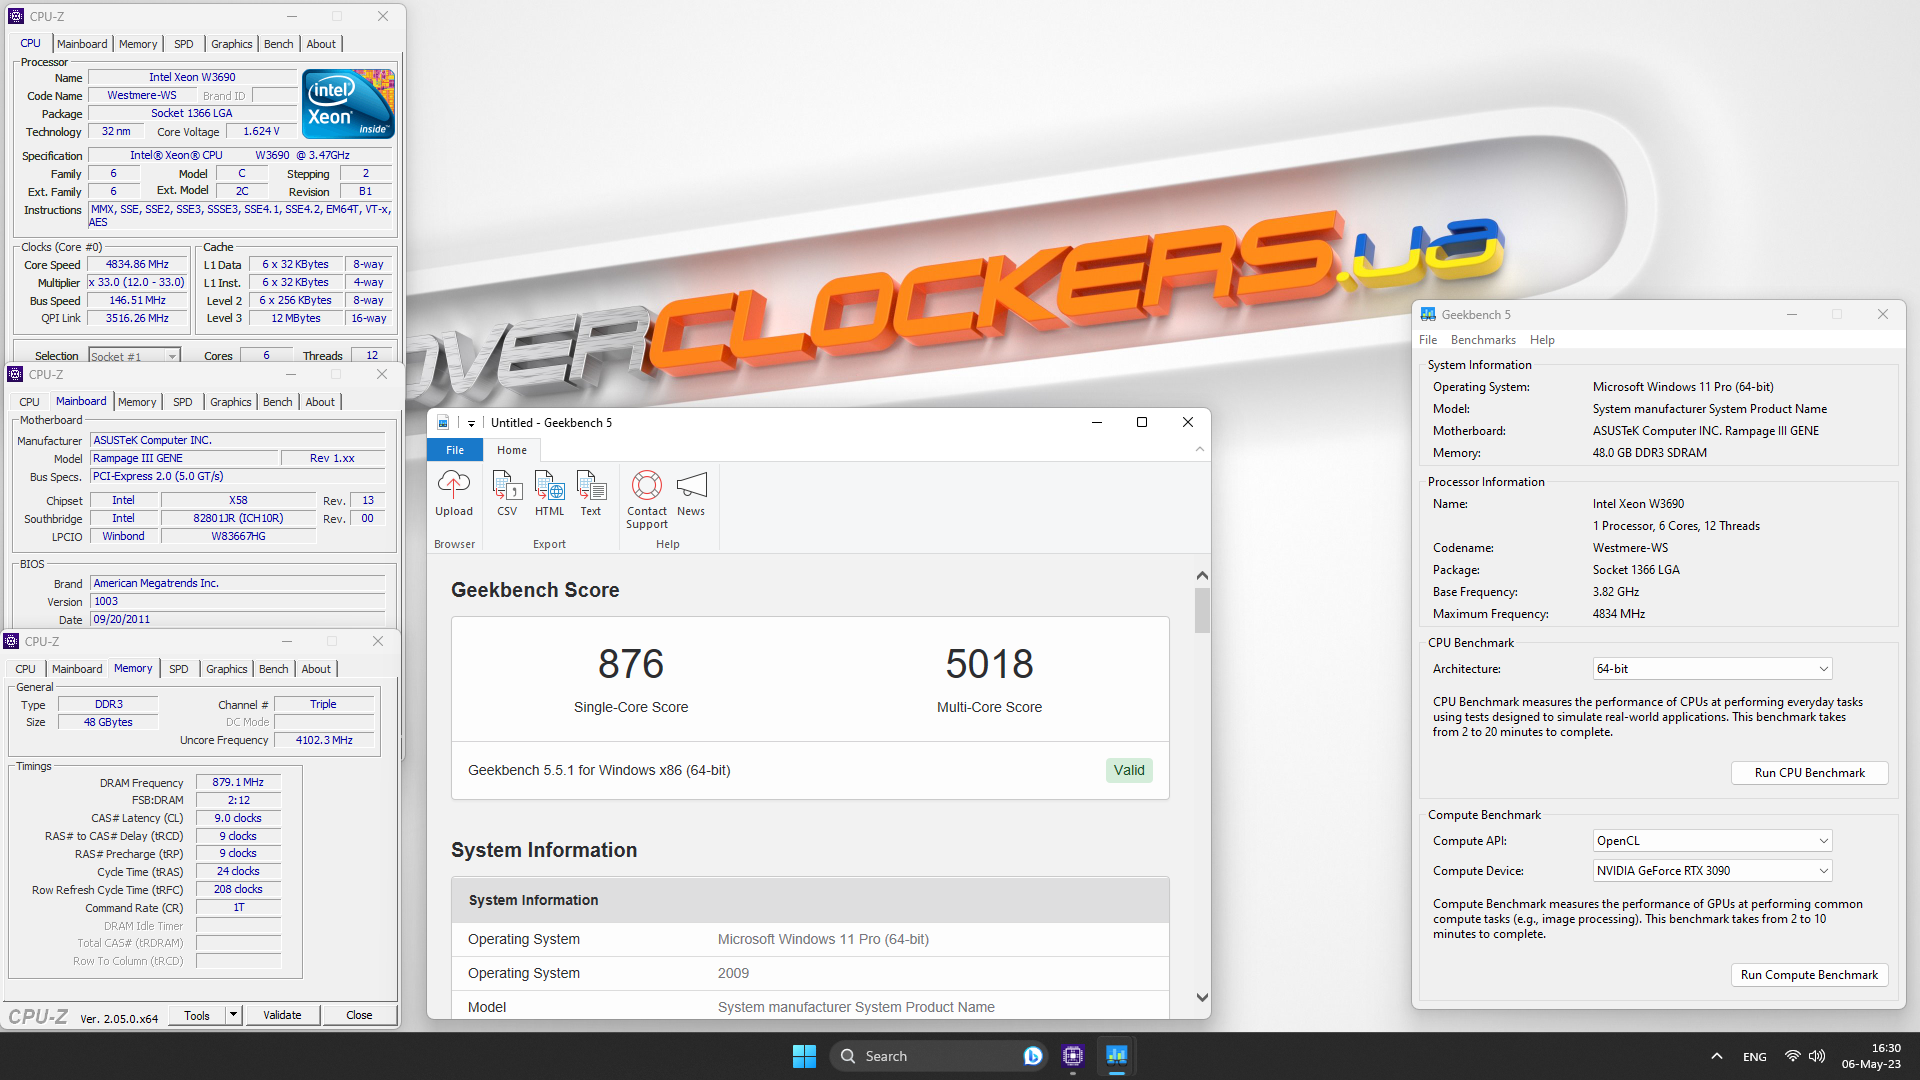The height and width of the screenshot is (1080, 1920).
Task: Open CPU-Z from the taskbar
Action: (1073, 1056)
